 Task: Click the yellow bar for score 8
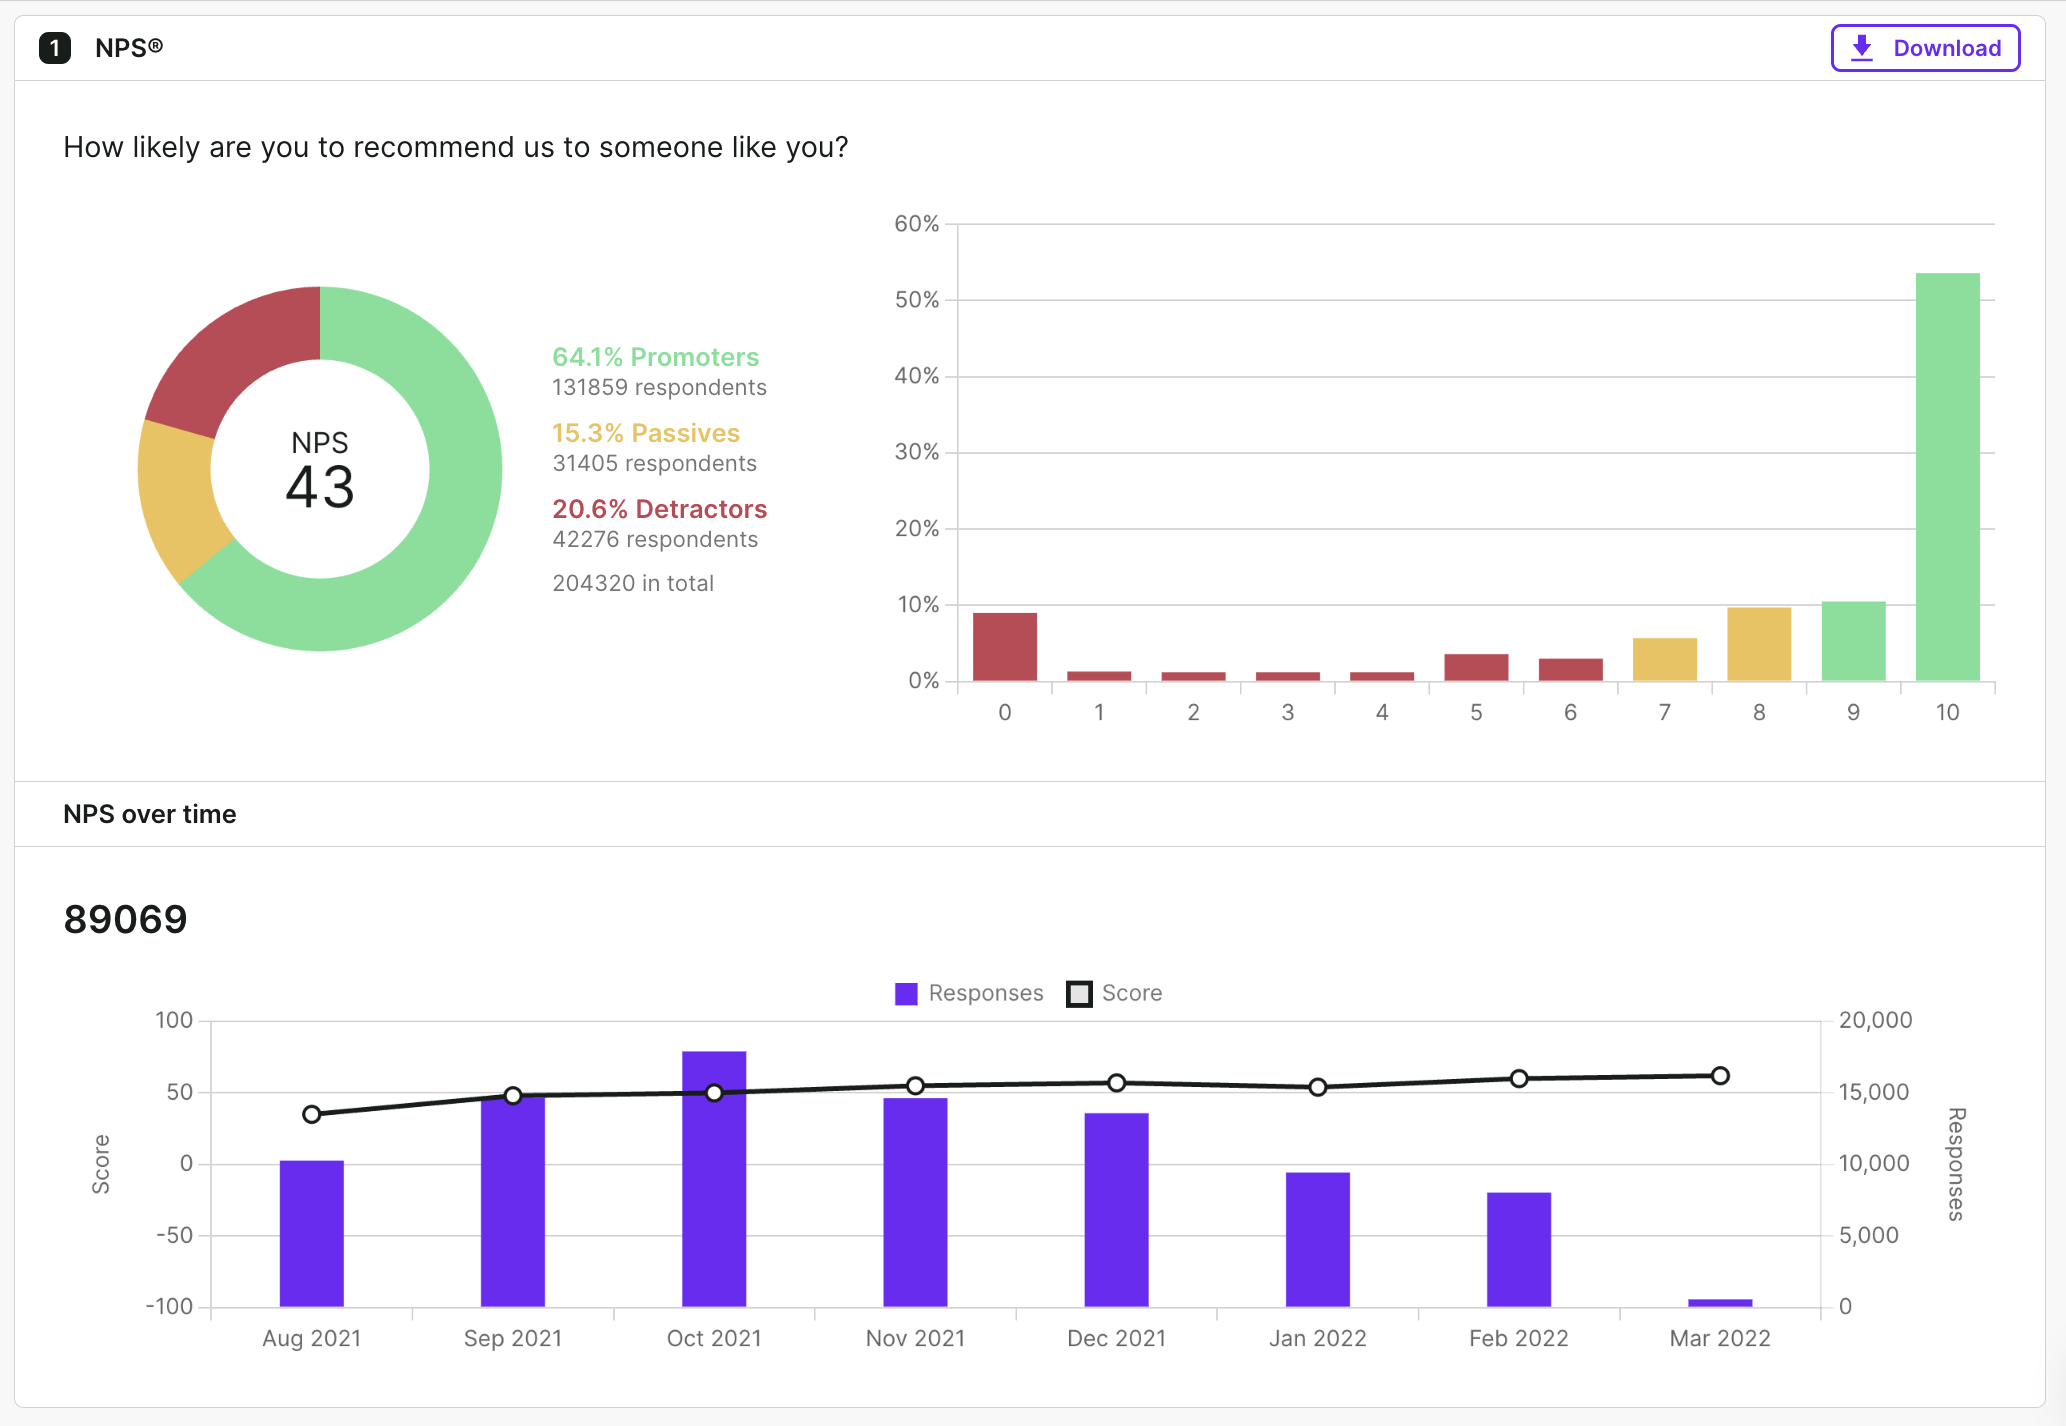(1758, 643)
